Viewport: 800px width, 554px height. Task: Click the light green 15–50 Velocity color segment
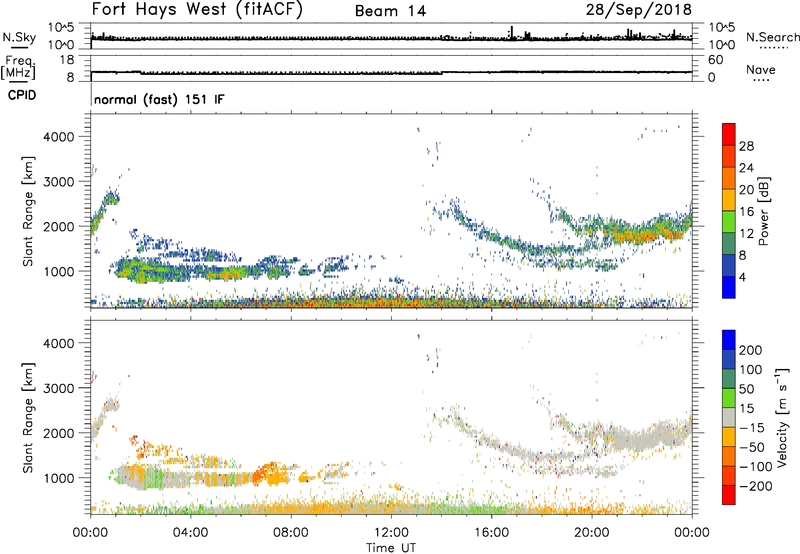tap(729, 398)
